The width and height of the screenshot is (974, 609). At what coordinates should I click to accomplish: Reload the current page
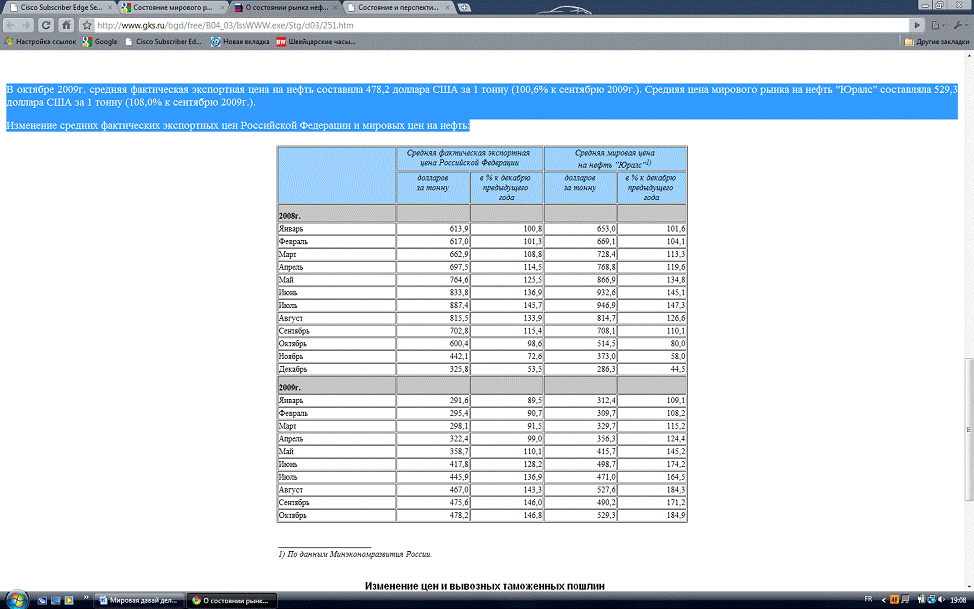[x=47, y=24]
